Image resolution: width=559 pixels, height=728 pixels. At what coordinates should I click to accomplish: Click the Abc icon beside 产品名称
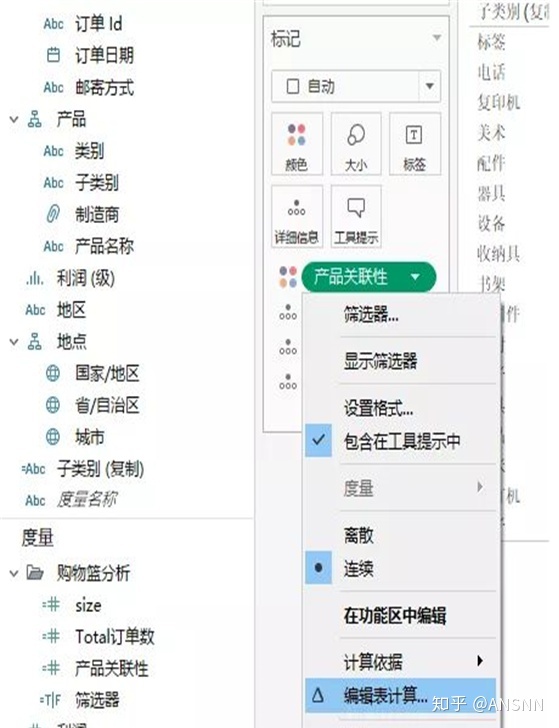[x=53, y=246]
